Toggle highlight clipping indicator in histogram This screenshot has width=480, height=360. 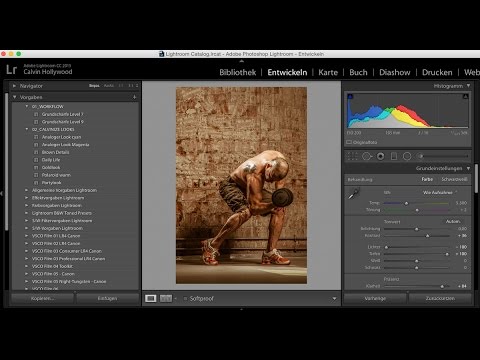pyautogui.click(x=465, y=97)
